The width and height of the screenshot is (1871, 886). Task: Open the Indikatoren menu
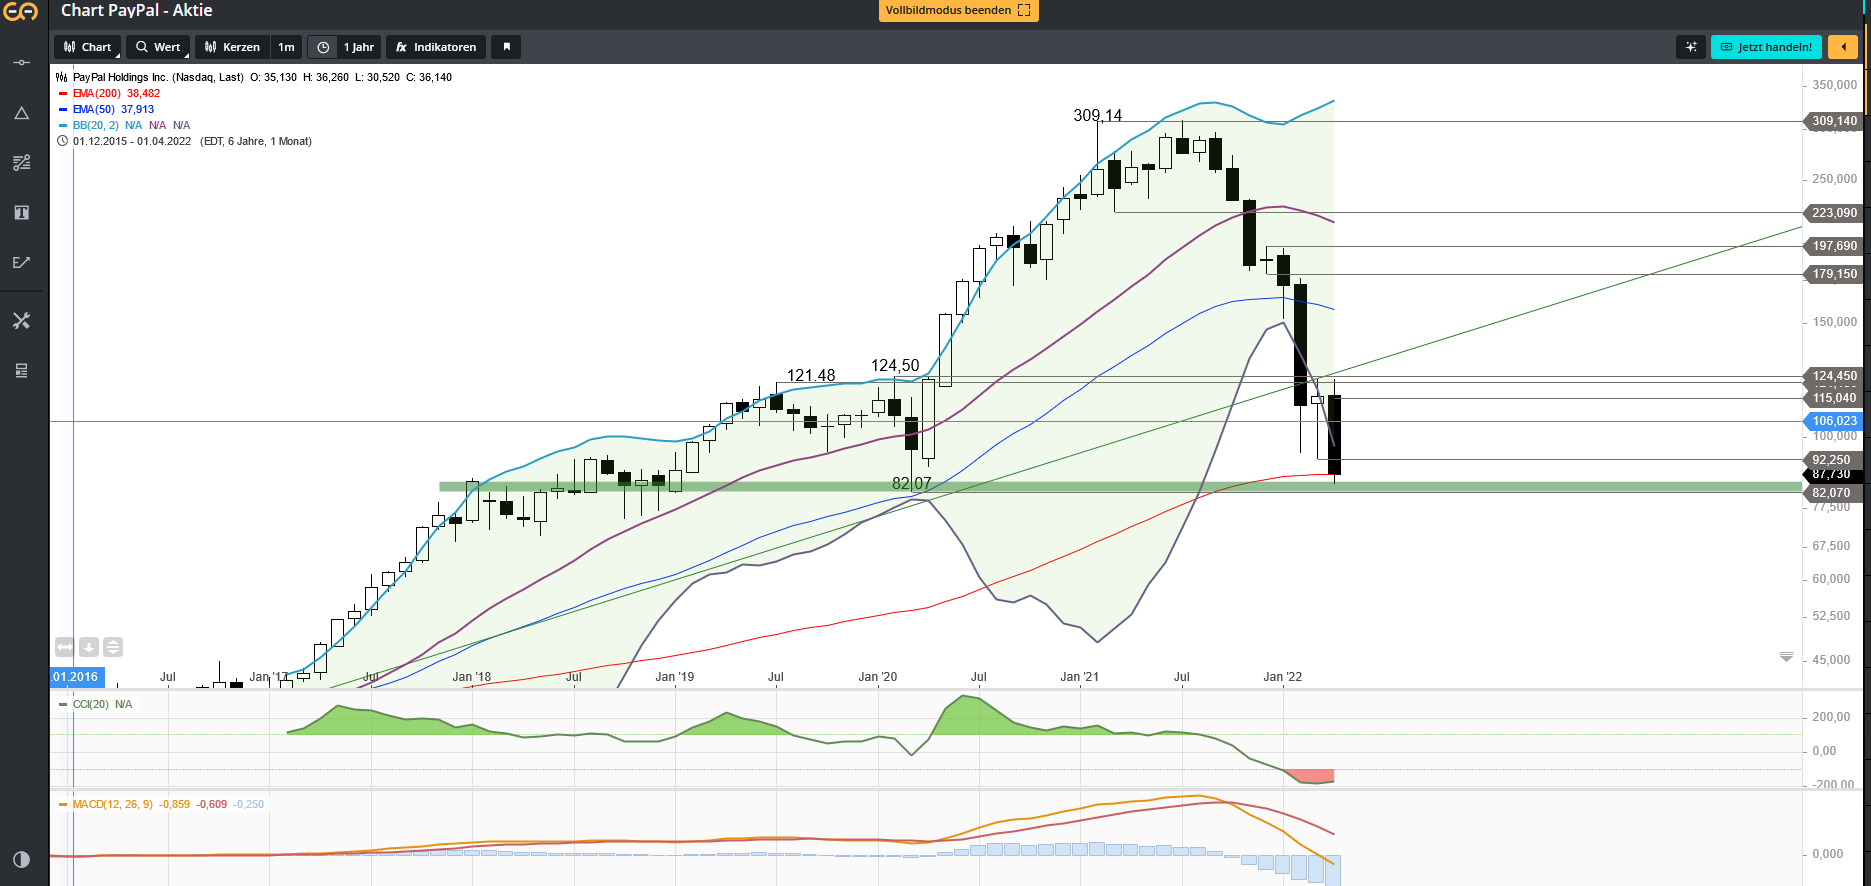pos(436,47)
